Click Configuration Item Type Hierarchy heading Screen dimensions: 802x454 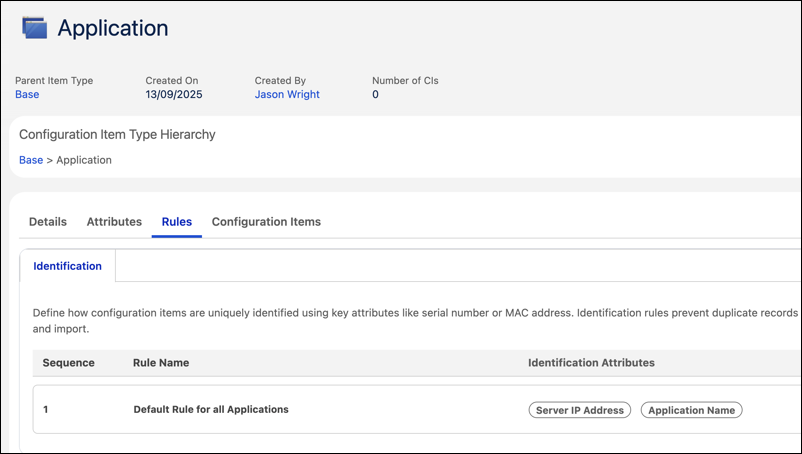117,134
